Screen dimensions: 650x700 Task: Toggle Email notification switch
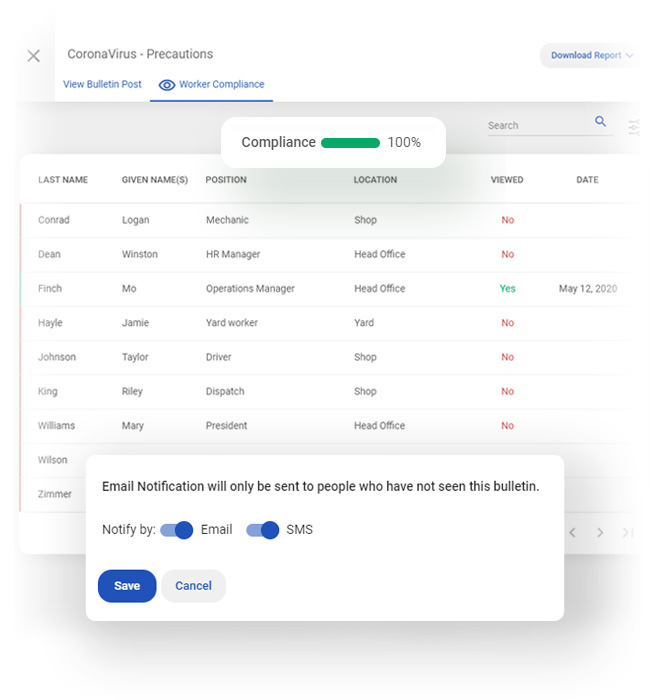[x=177, y=530]
